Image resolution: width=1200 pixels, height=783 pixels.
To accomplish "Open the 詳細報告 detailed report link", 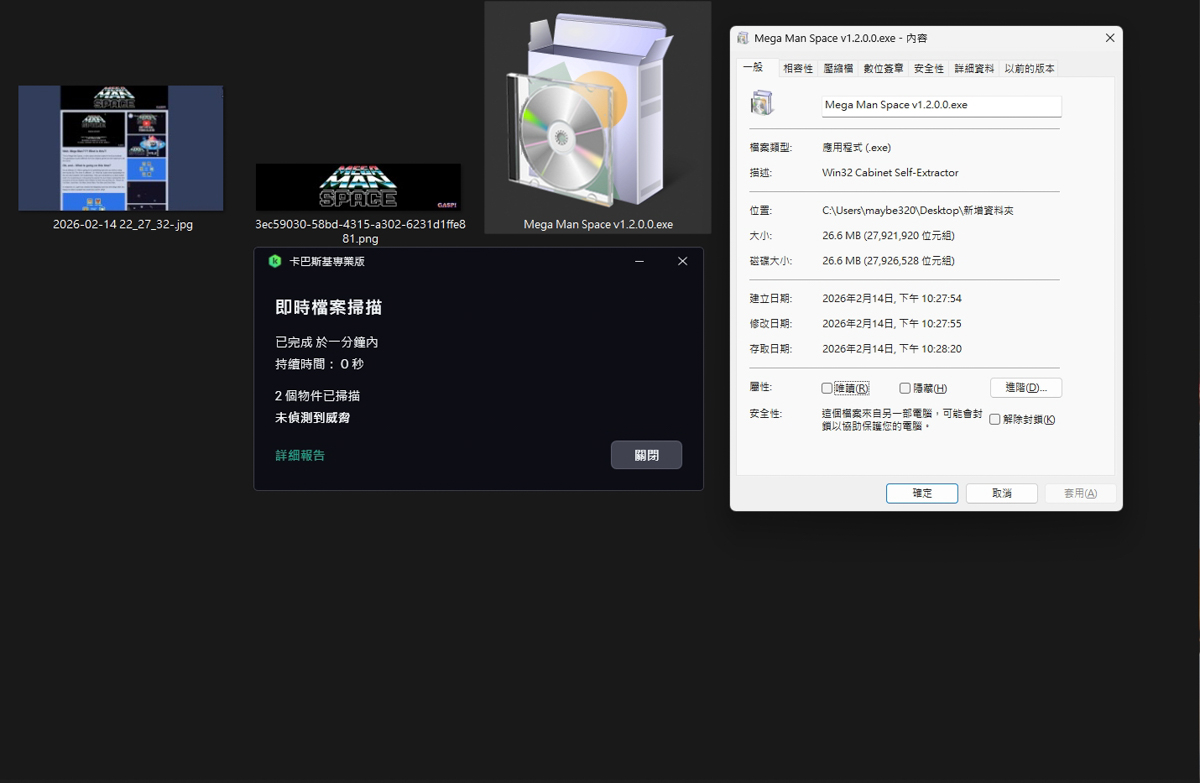I will [x=300, y=456].
